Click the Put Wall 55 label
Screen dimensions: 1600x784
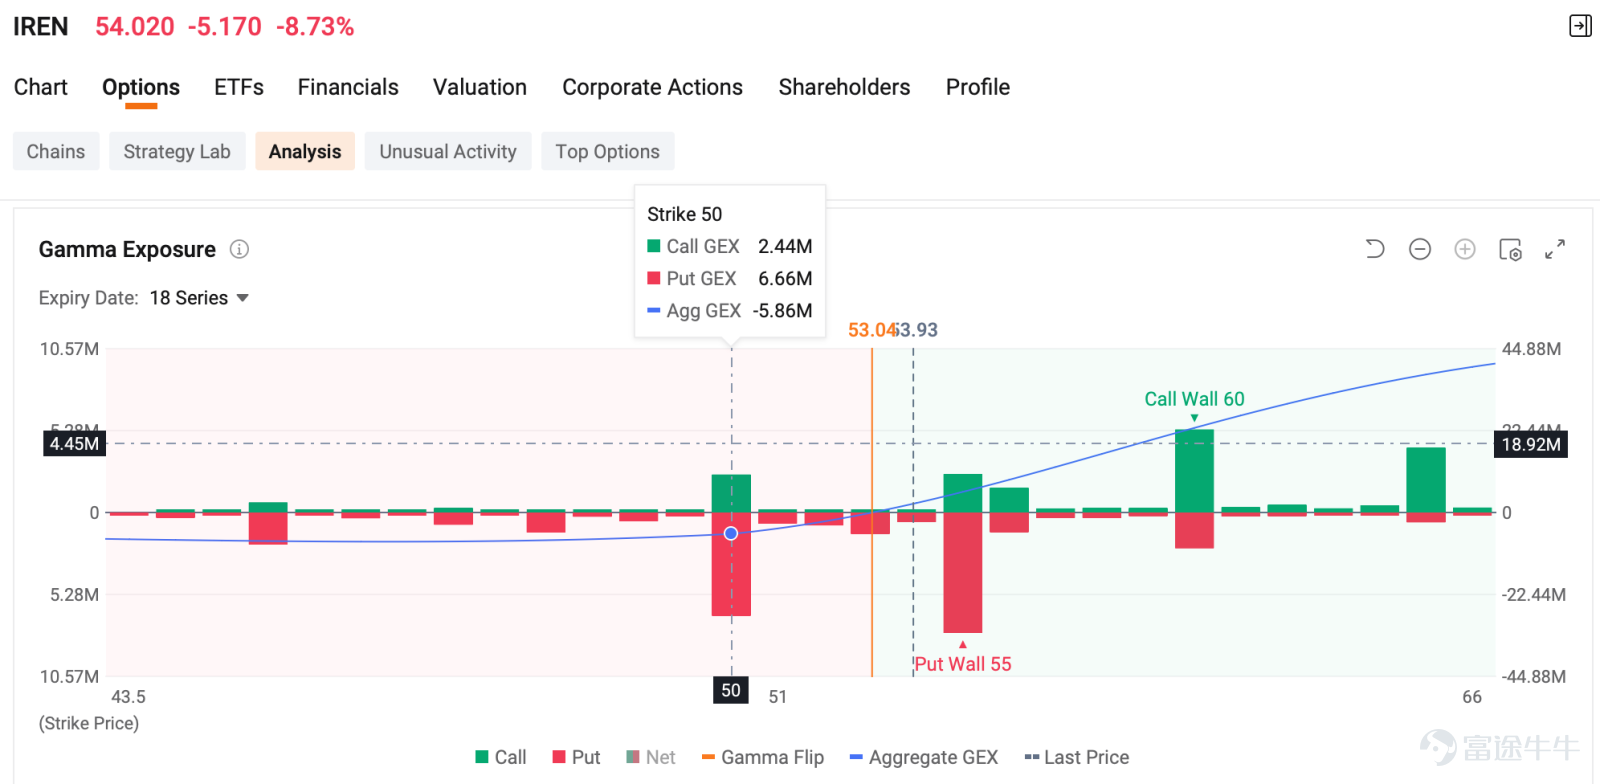[x=963, y=664]
